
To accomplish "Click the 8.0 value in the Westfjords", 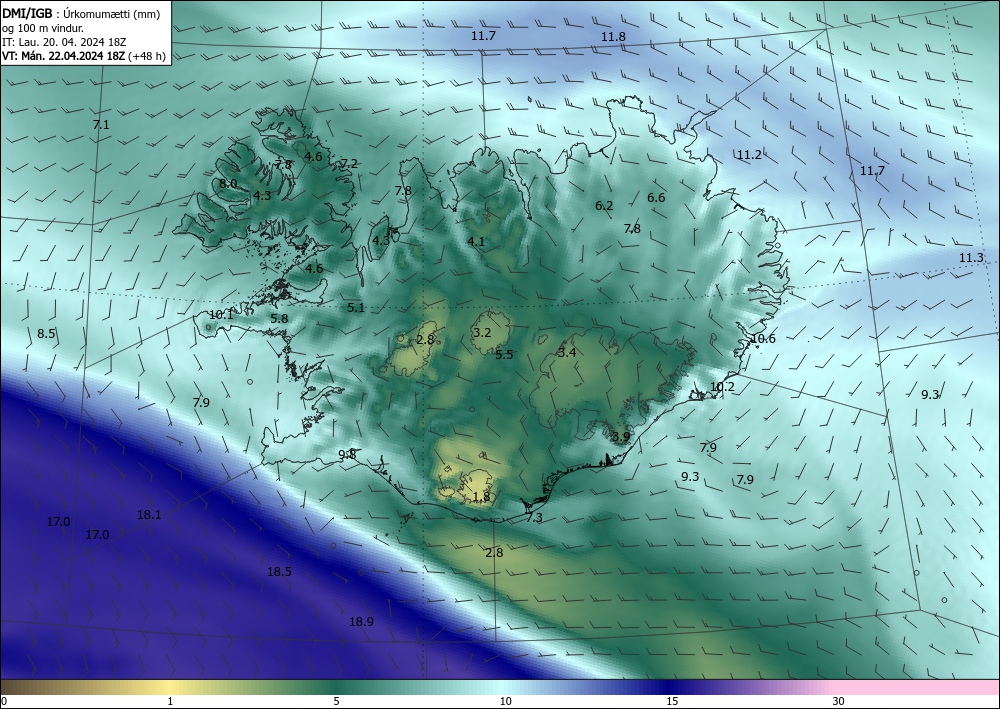I will click(228, 184).
